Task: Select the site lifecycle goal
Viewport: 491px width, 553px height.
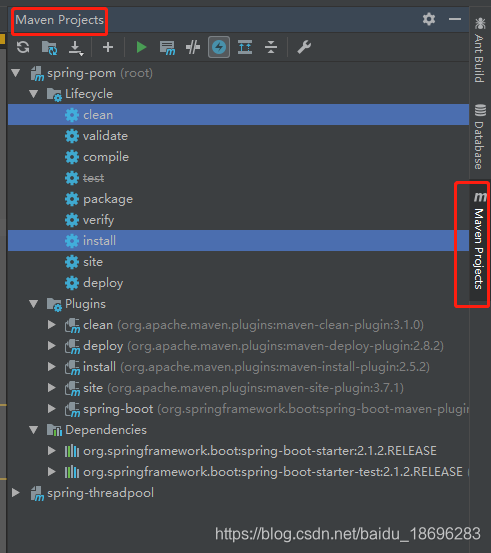Action: pyautogui.click(x=238, y=262)
